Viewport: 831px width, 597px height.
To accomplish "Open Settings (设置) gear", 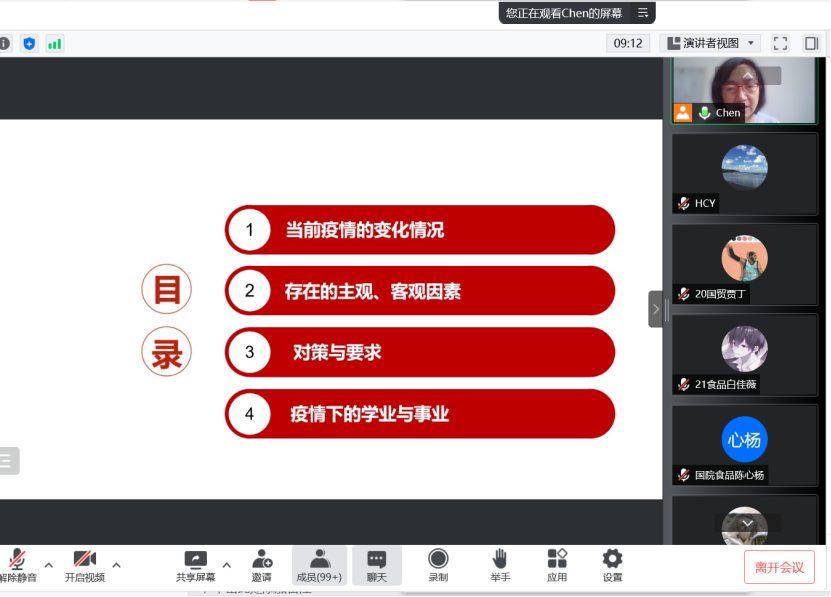I will pyautogui.click(x=612, y=565).
